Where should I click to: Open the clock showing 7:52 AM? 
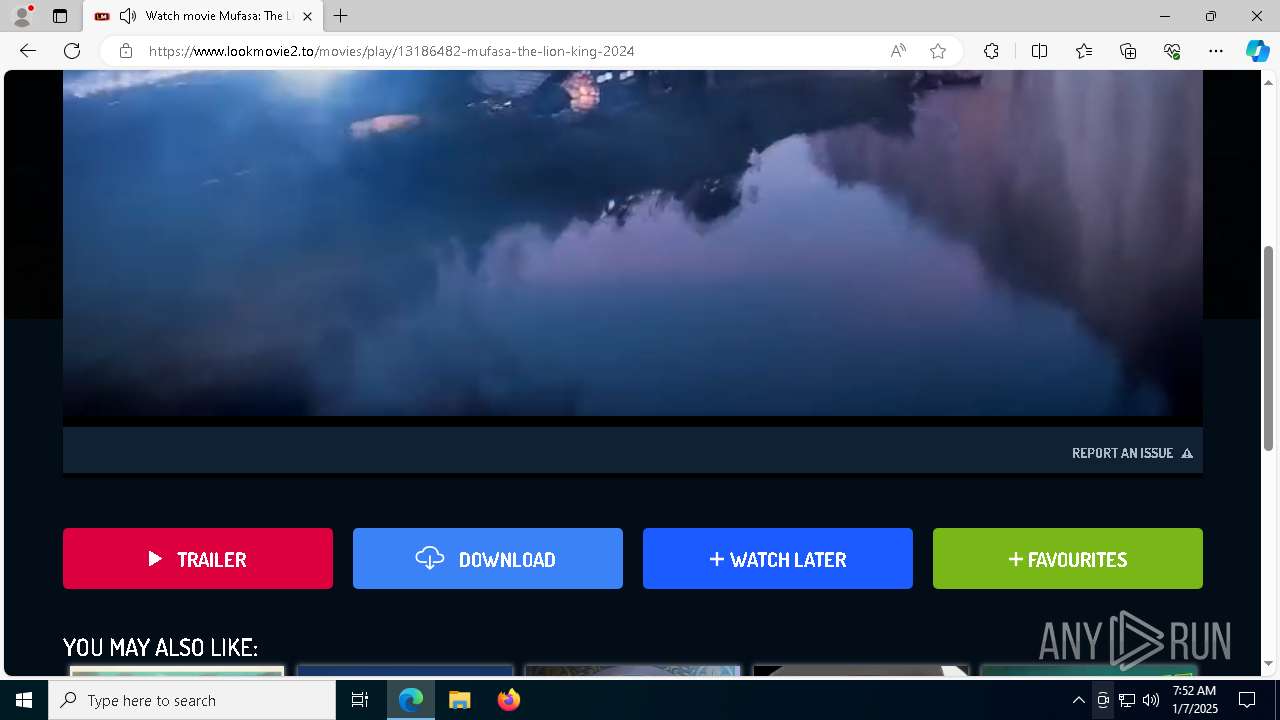[1194, 700]
